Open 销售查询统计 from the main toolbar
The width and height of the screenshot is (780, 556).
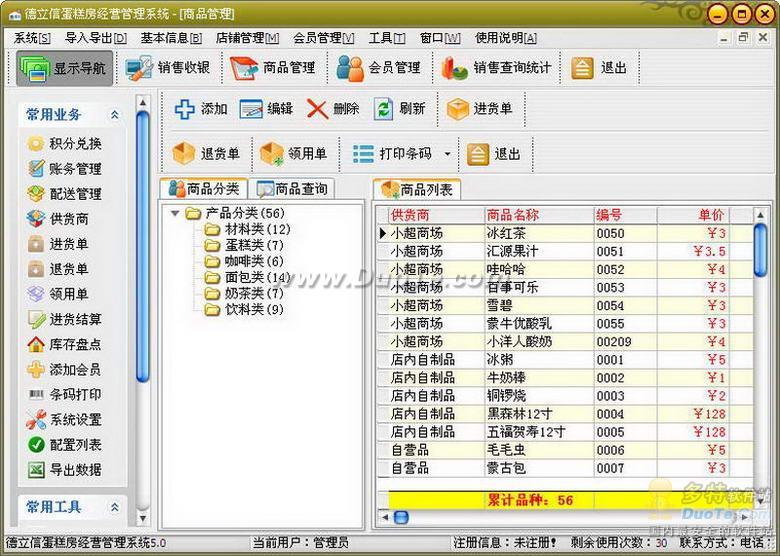tap(497, 68)
